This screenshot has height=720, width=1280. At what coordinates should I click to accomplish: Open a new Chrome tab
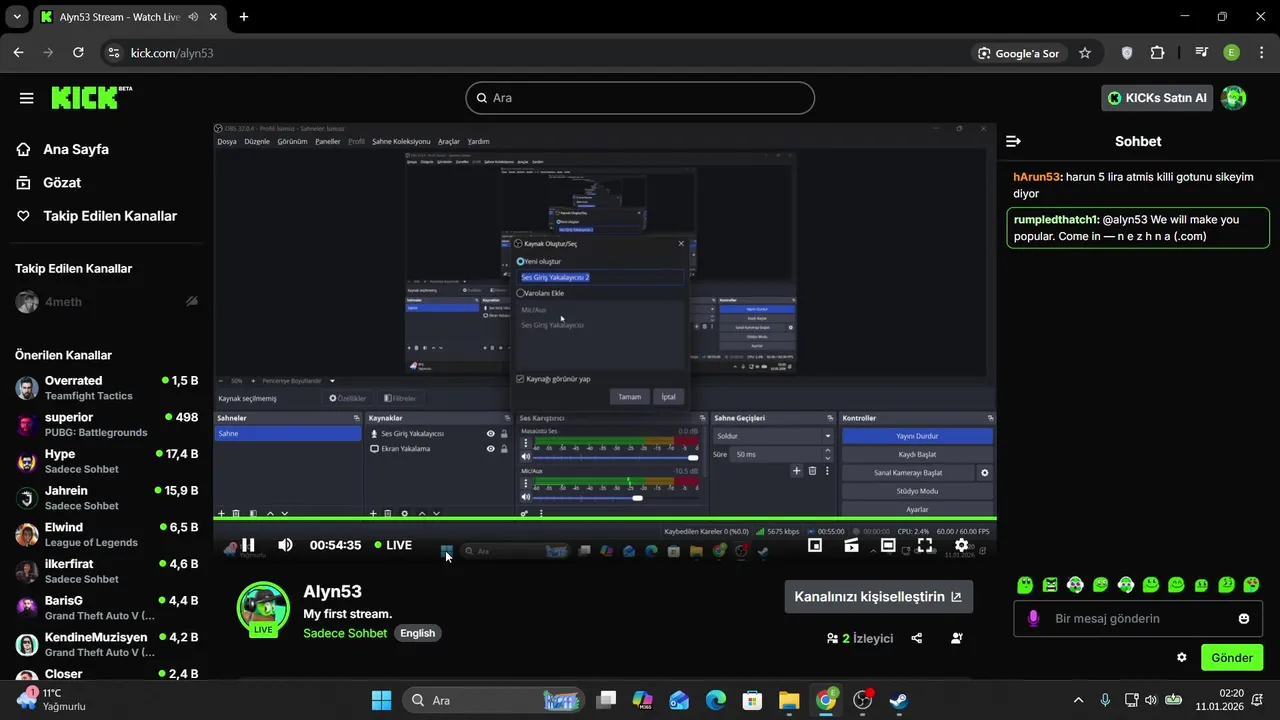244,17
